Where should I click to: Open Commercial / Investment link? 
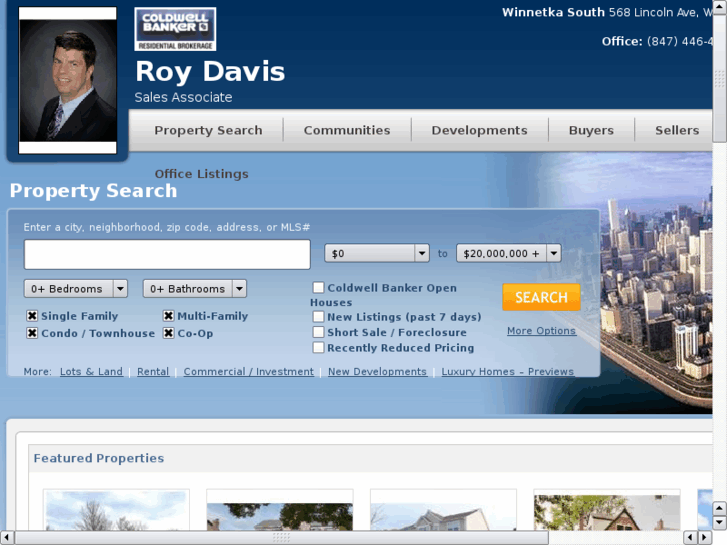tap(249, 372)
